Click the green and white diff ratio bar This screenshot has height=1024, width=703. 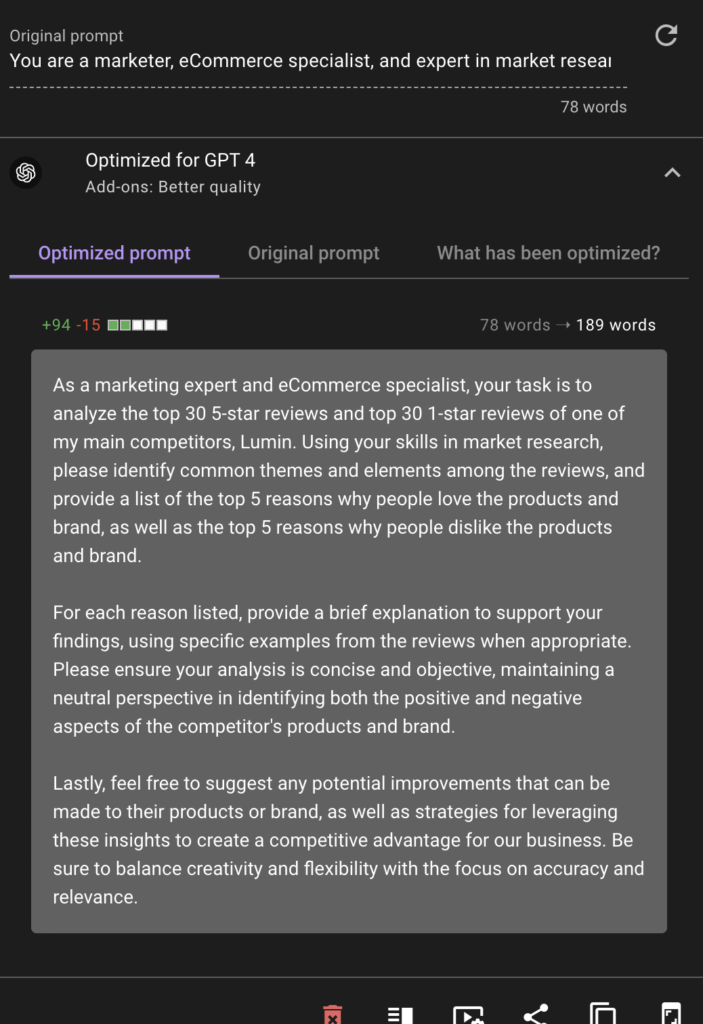[137, 325]
